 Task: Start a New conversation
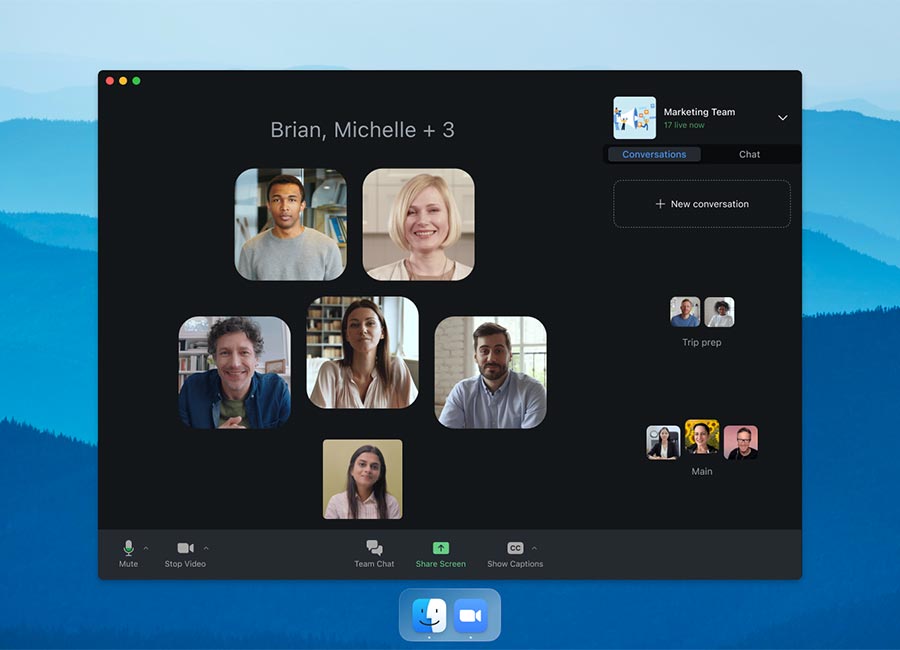[x=701, y=204]
